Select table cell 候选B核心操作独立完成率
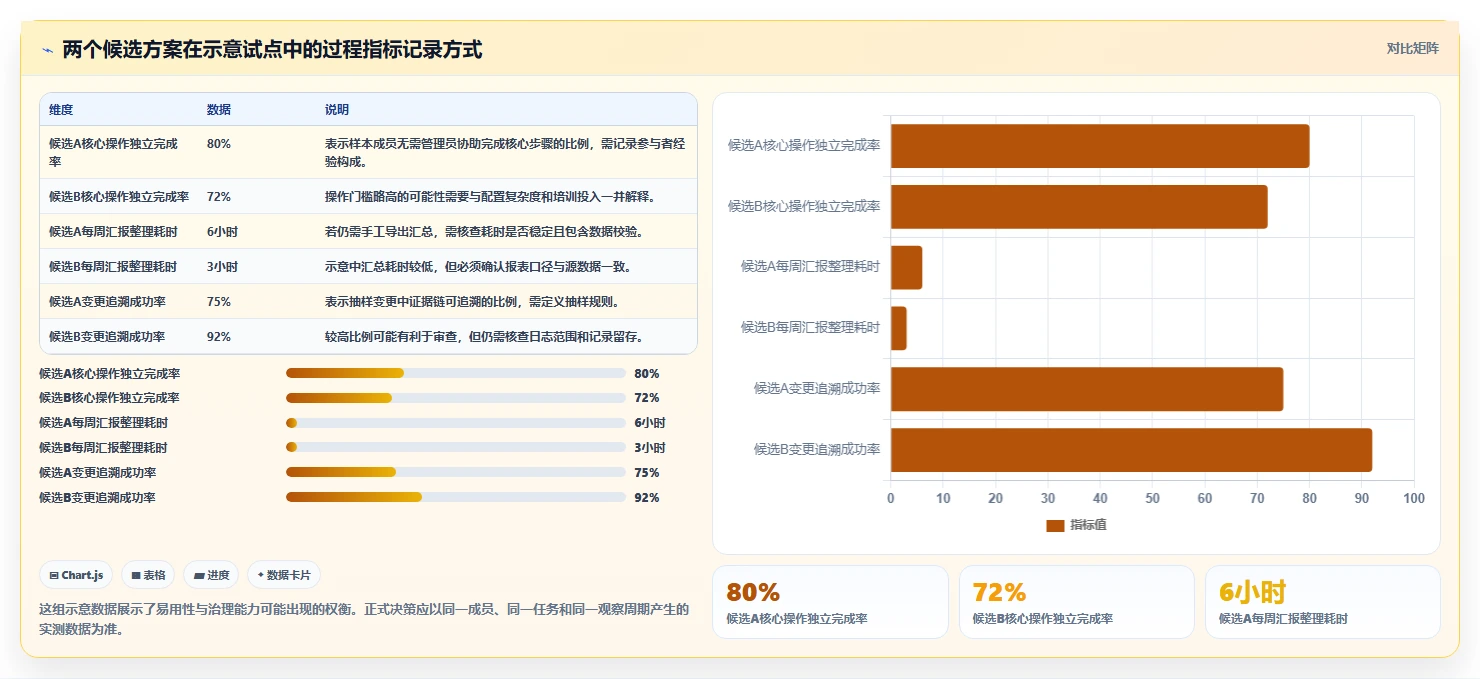The image size is (1480, 679). click(x=119, y=197)
